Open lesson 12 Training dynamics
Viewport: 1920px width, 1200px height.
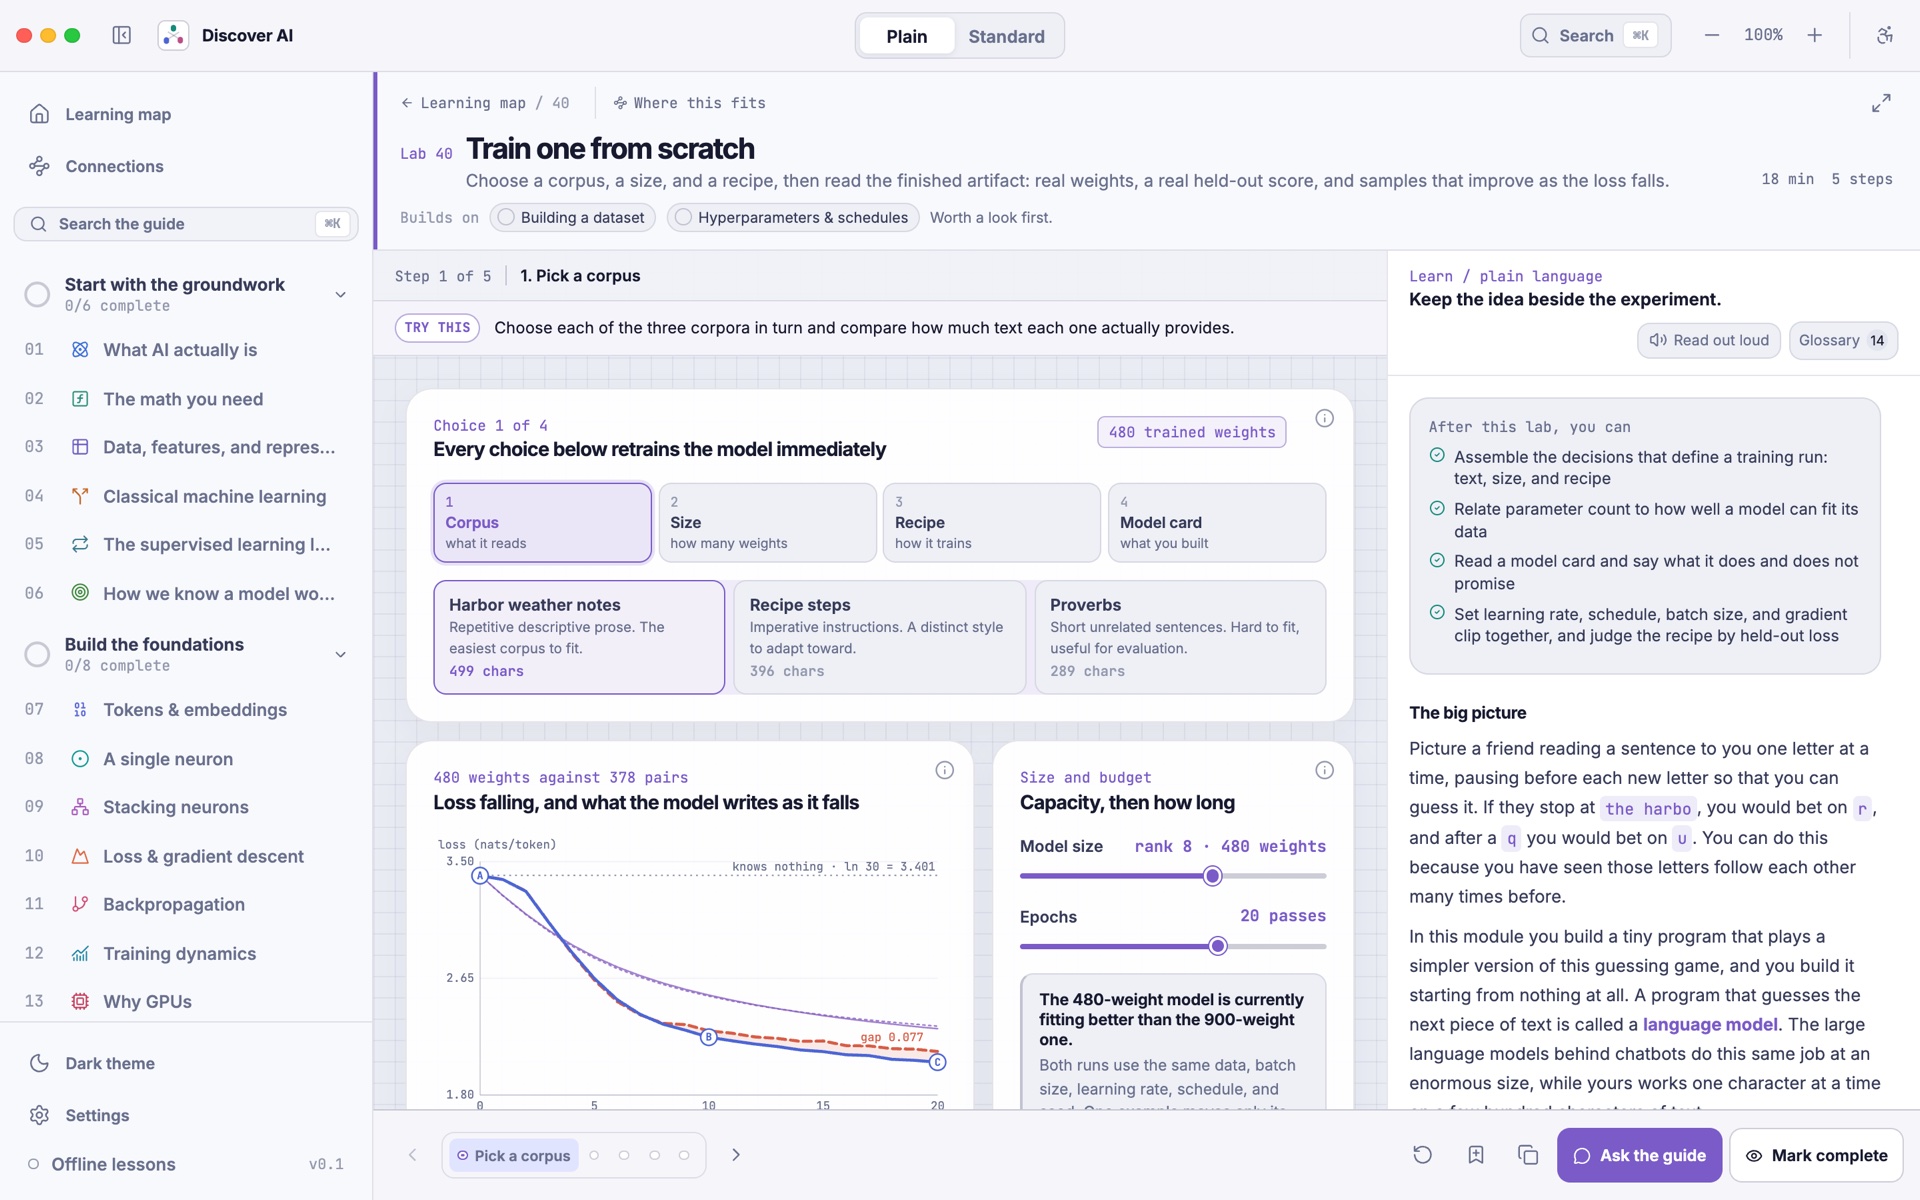click(186, 953)
